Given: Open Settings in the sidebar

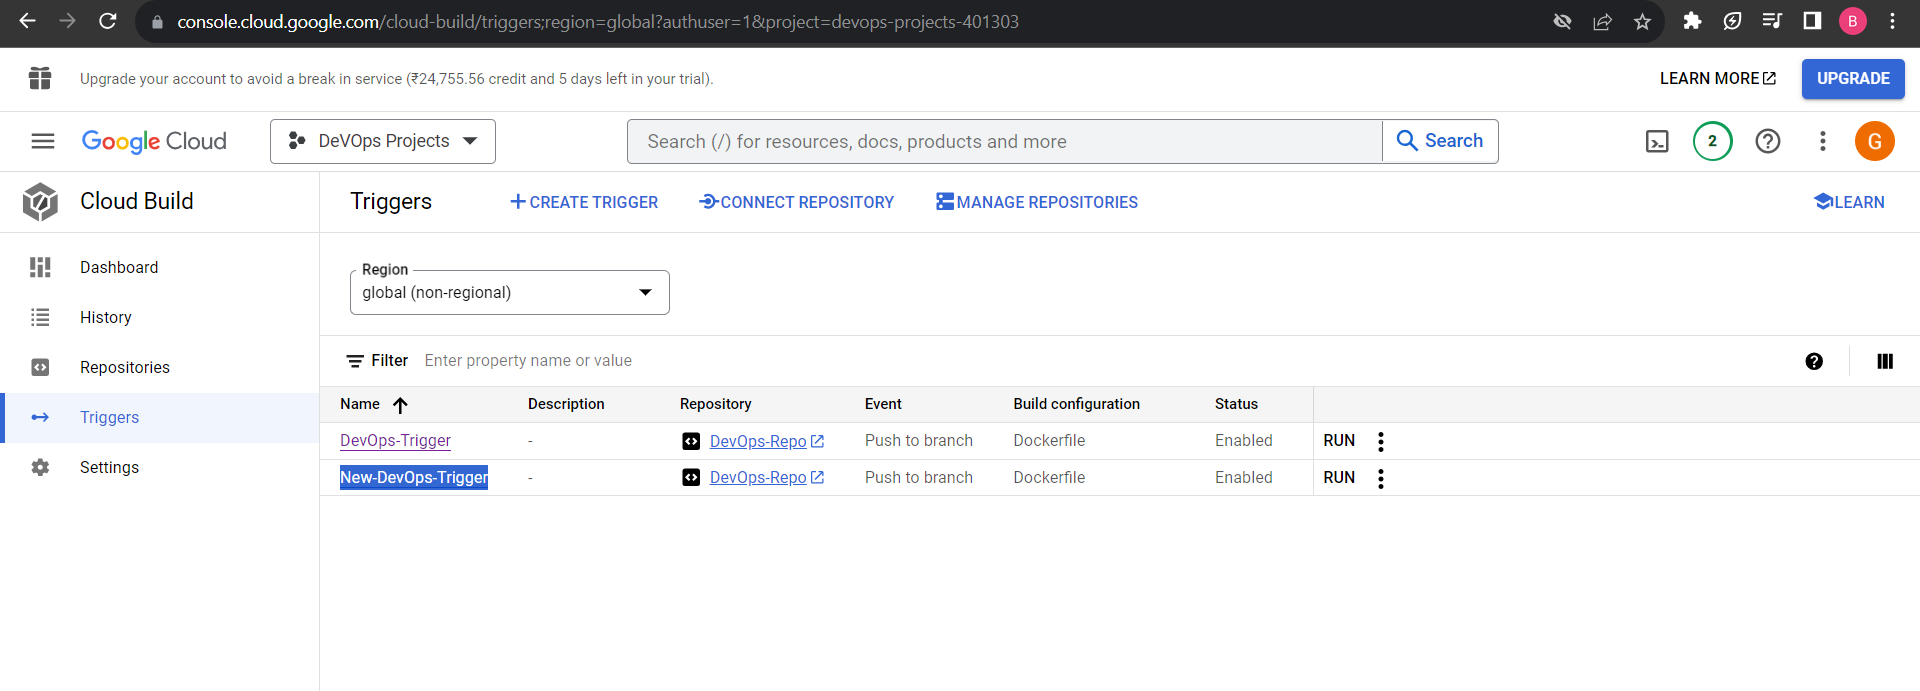Looking at the screenshot, I should [x=109, y=467].
